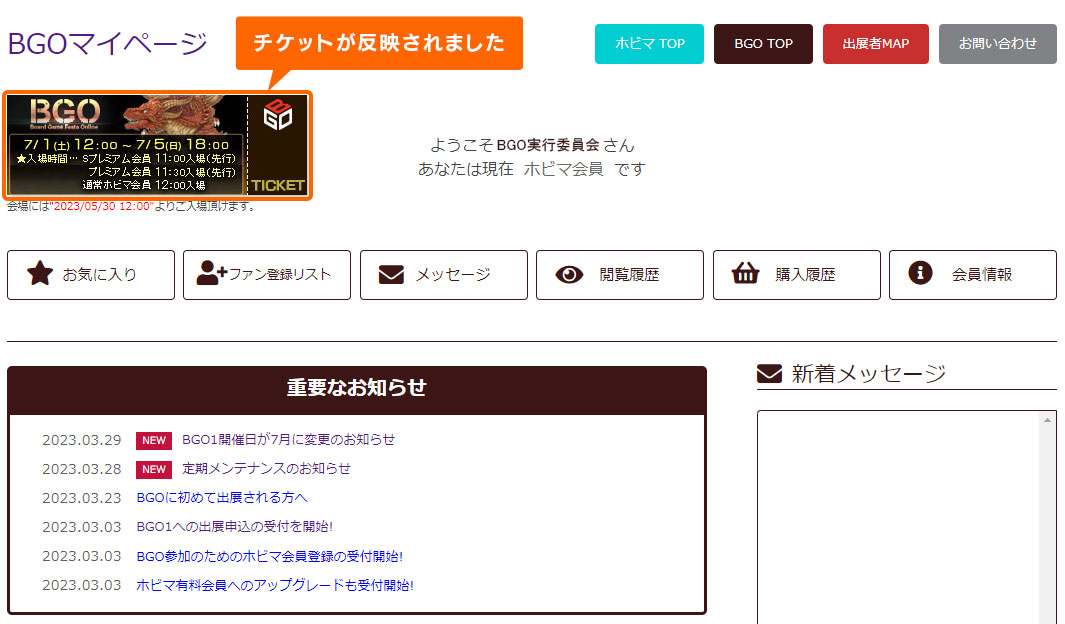Open BGO1への出展申込の受付を開始 link
1065x624 pixels.
(234, 526)
